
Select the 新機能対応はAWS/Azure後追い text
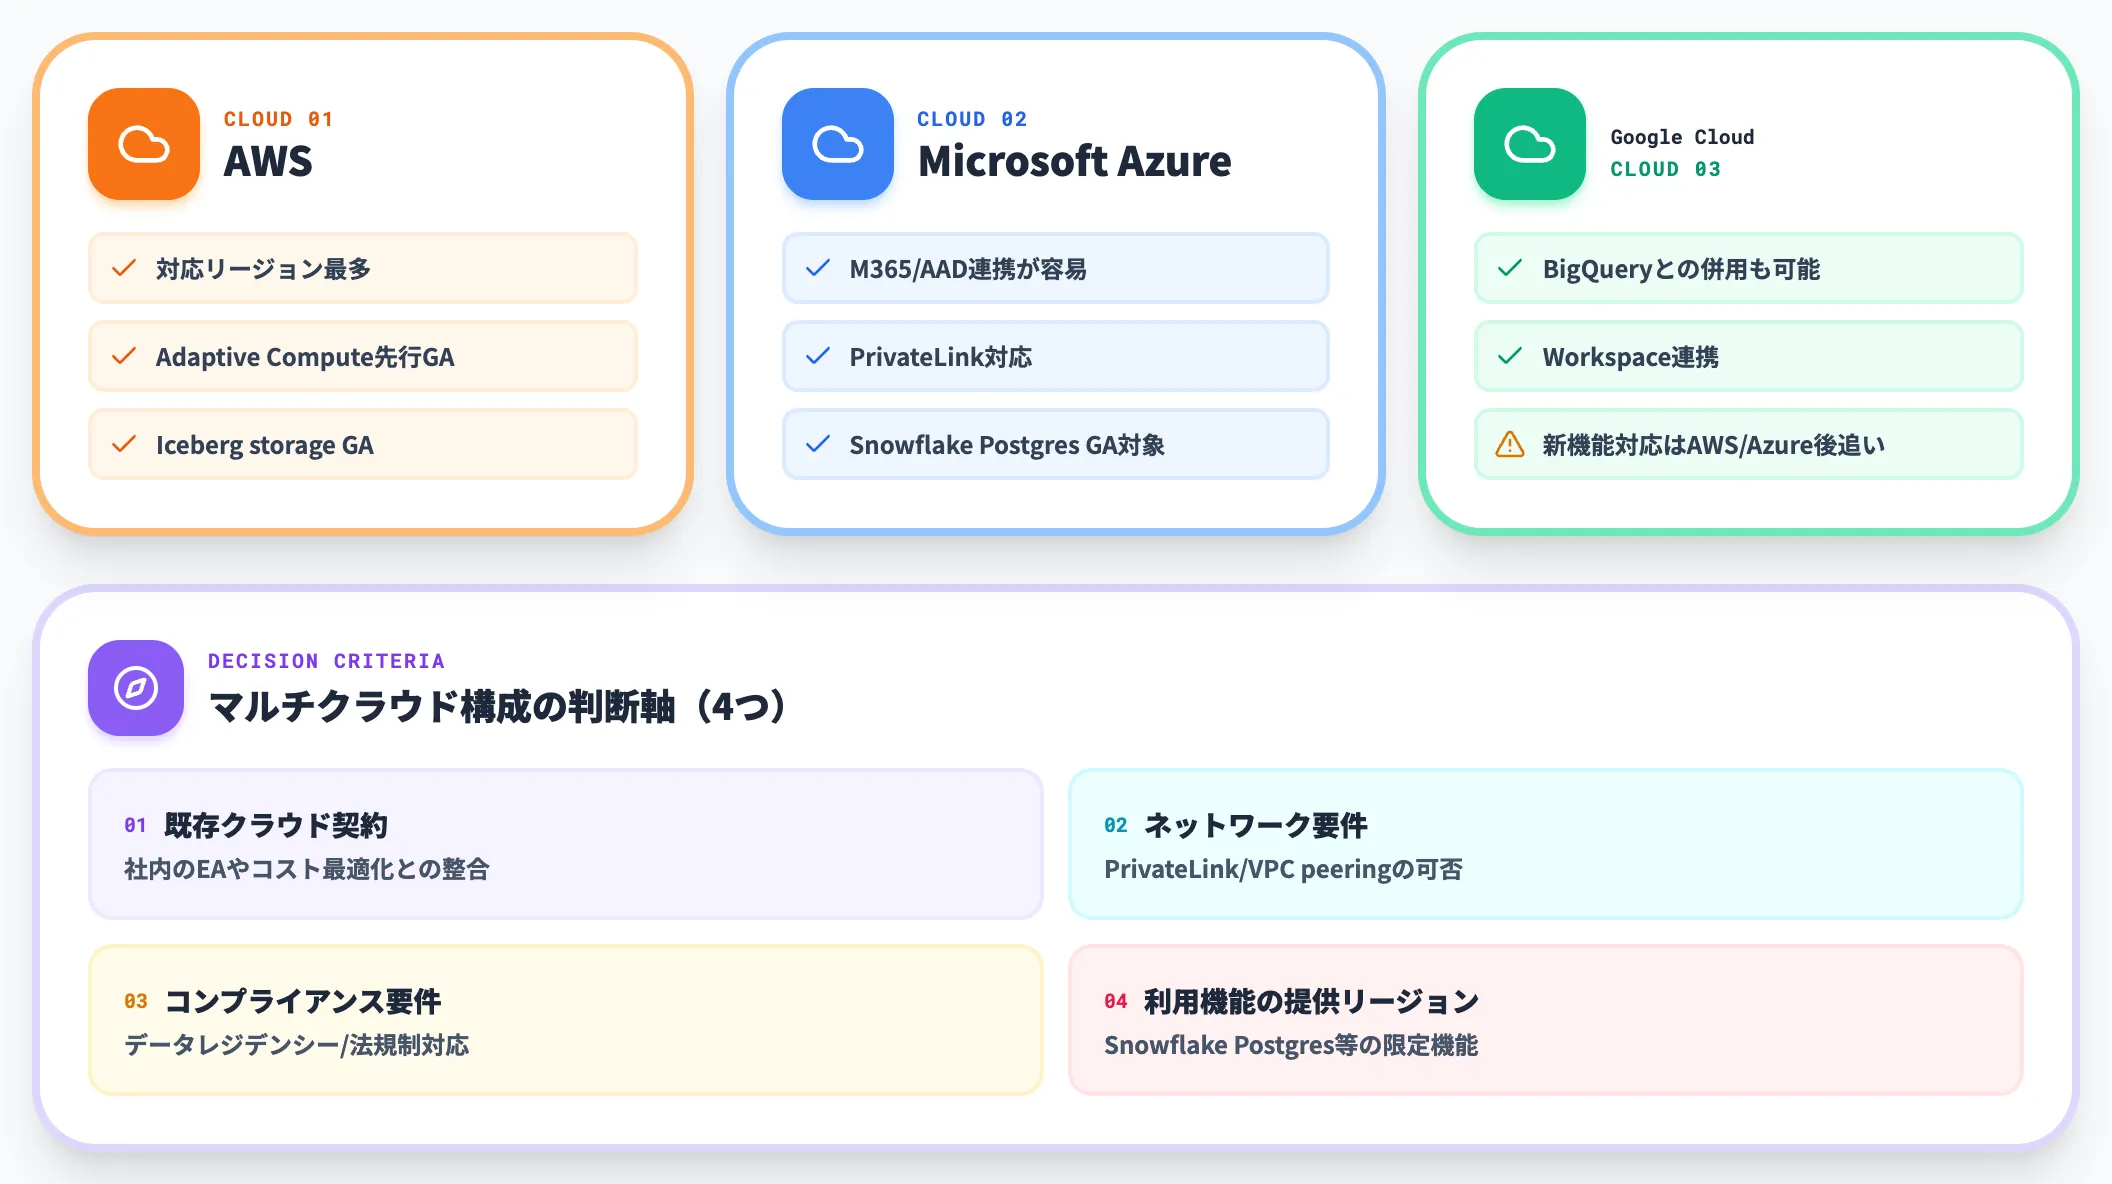[x=1713, y=445]
